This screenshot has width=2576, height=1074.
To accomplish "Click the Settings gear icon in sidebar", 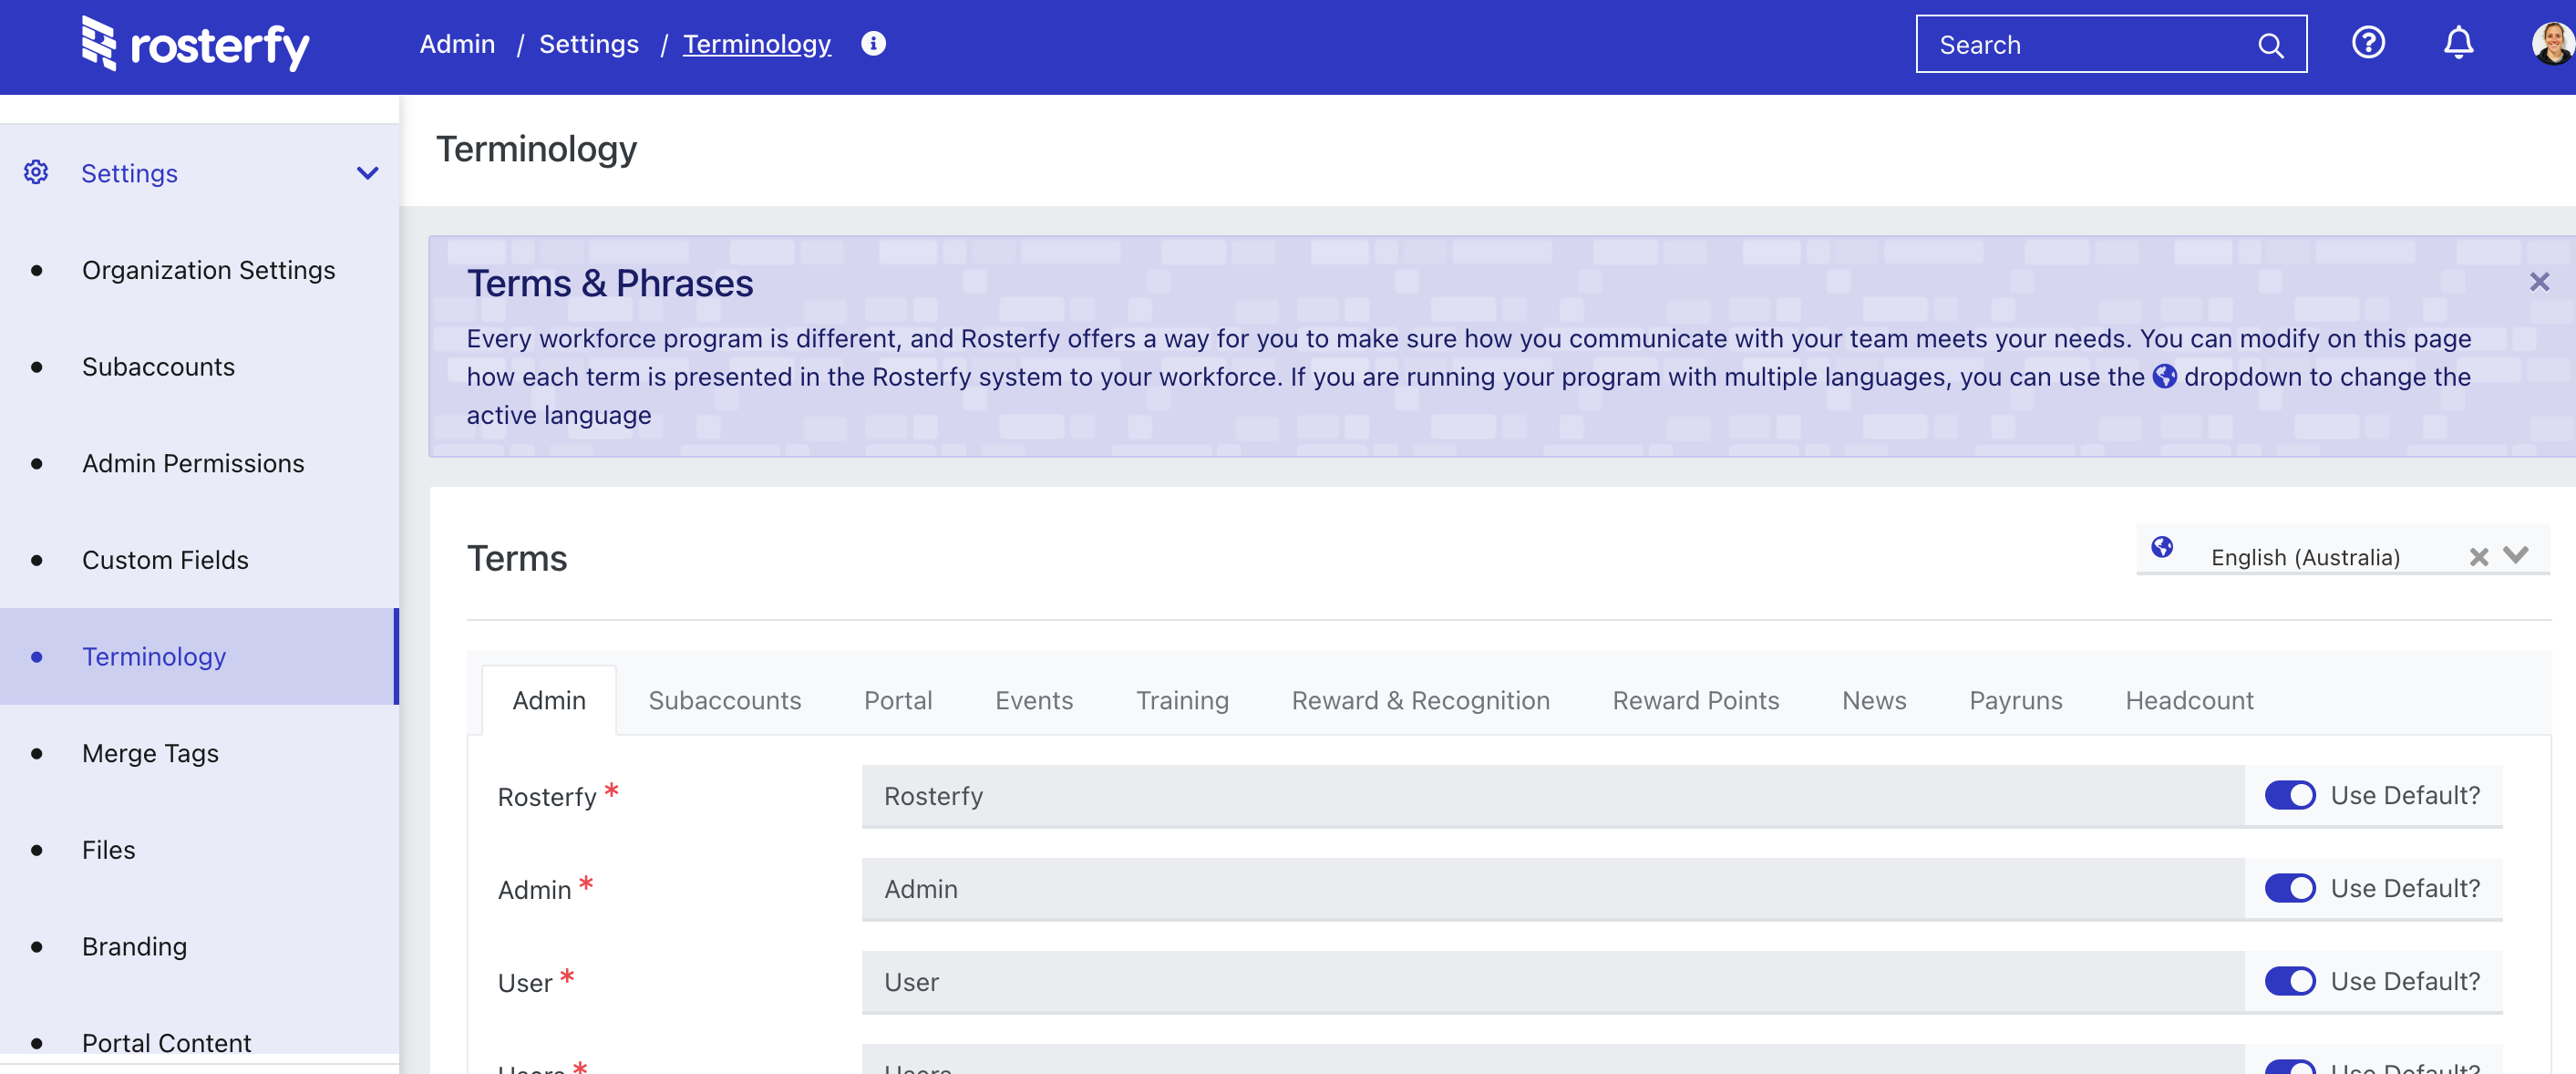I will [x=36, y=172].
